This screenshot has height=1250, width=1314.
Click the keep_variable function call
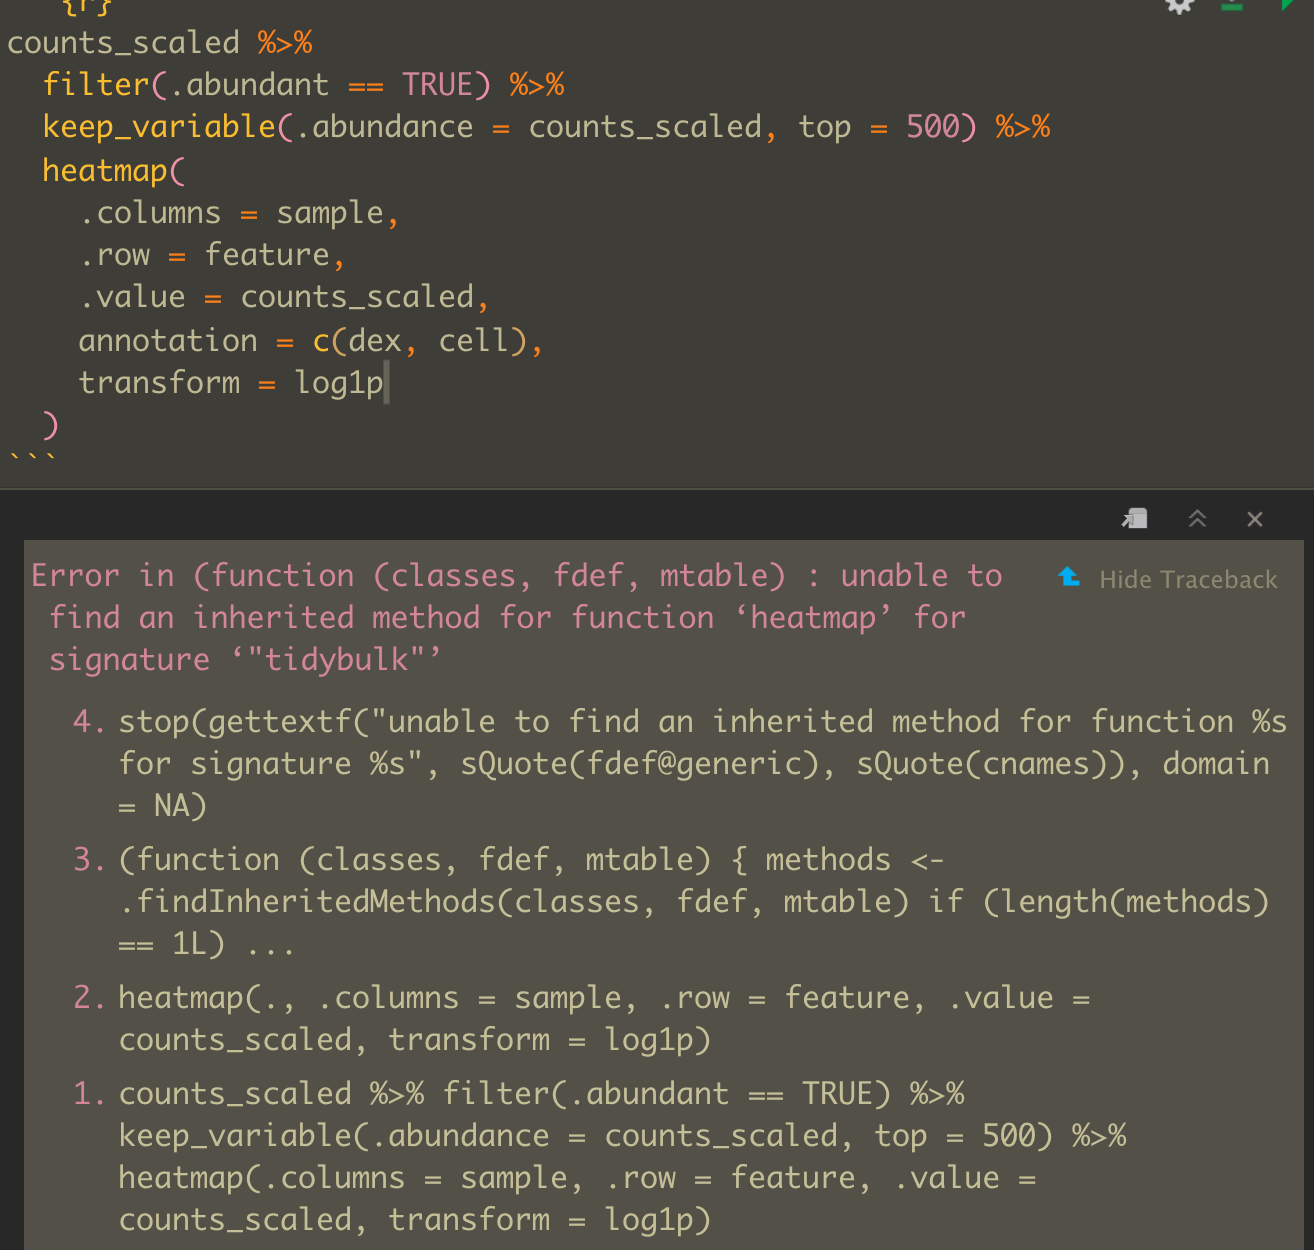coord(160,126)
